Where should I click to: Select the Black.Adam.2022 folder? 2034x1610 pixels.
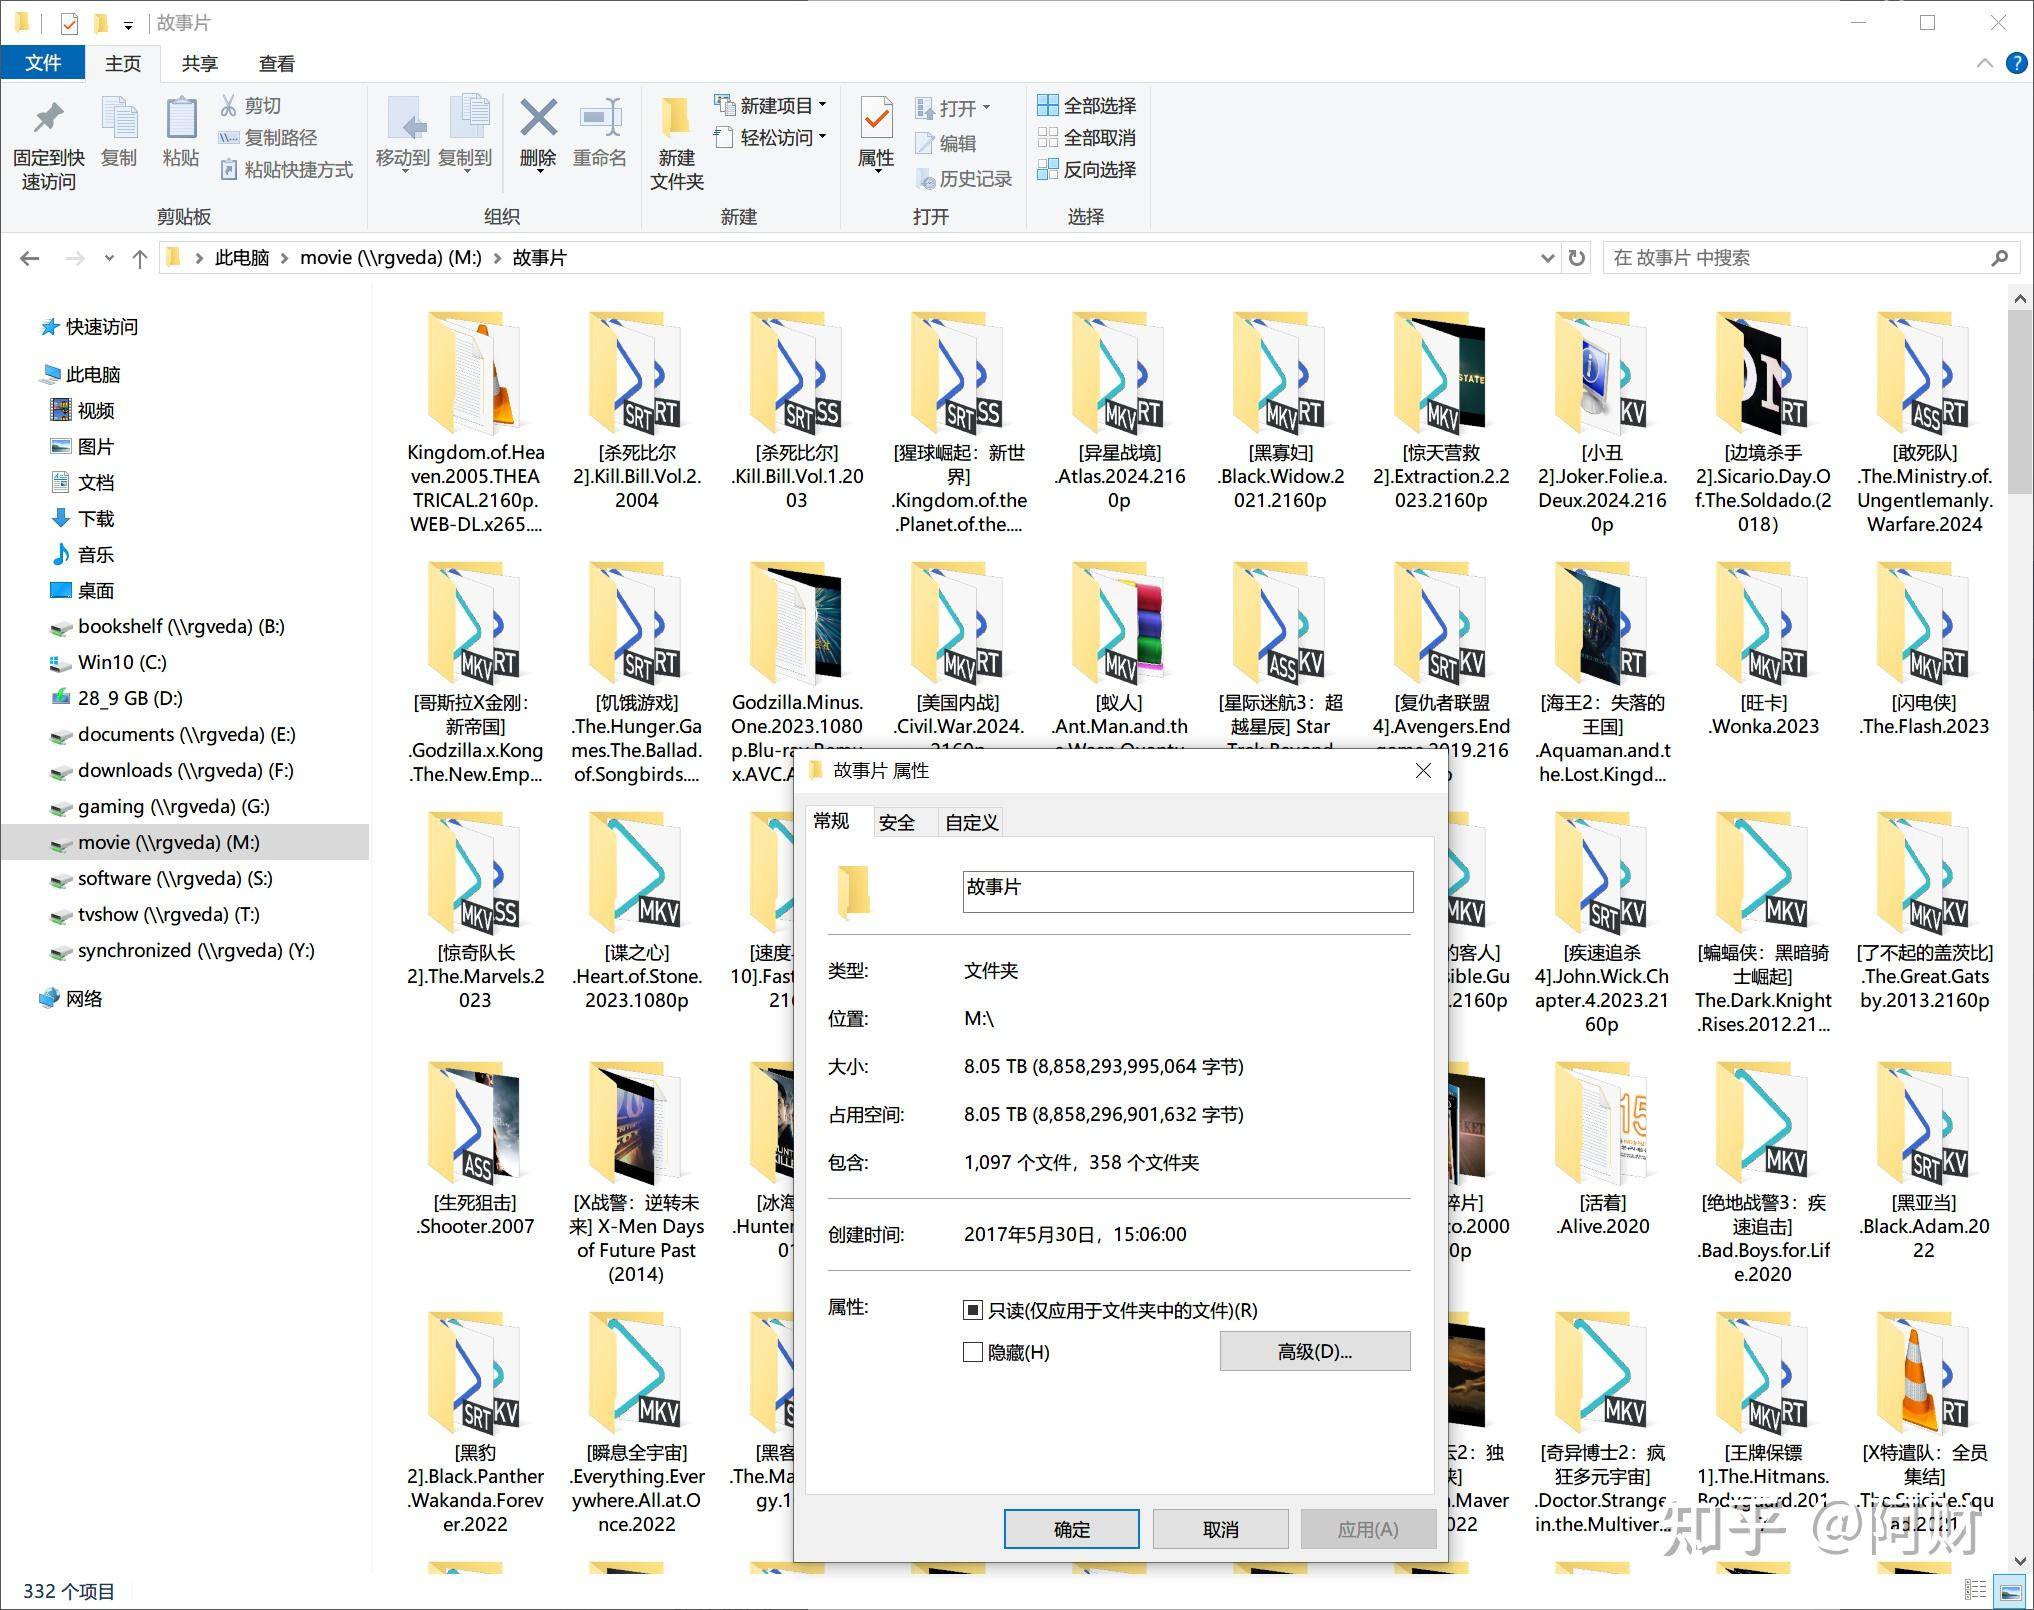[1923, 1160]
